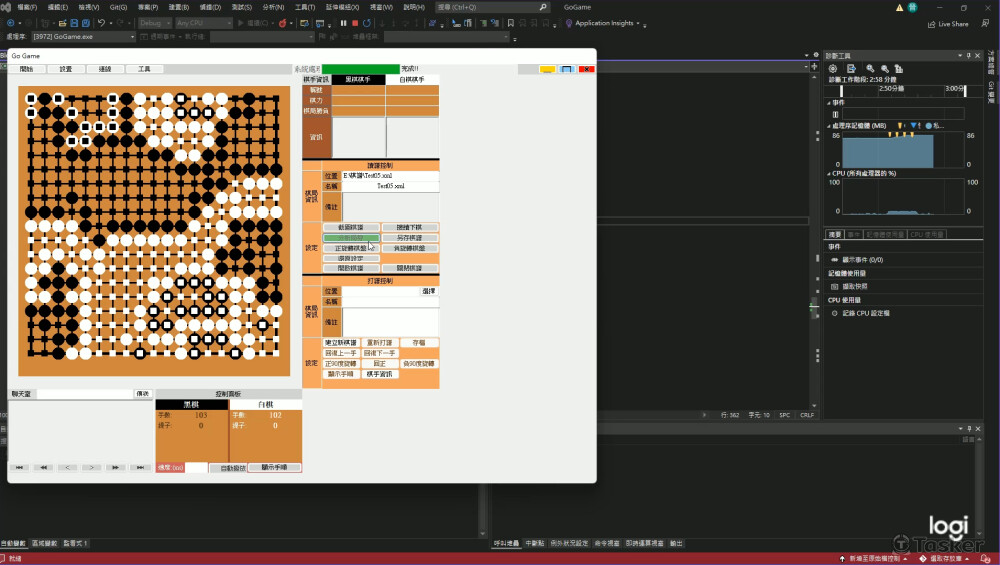Viewport: 1000px width, 565px height.
Task: Step forward one move with > button
Action: tap(91, 467)
